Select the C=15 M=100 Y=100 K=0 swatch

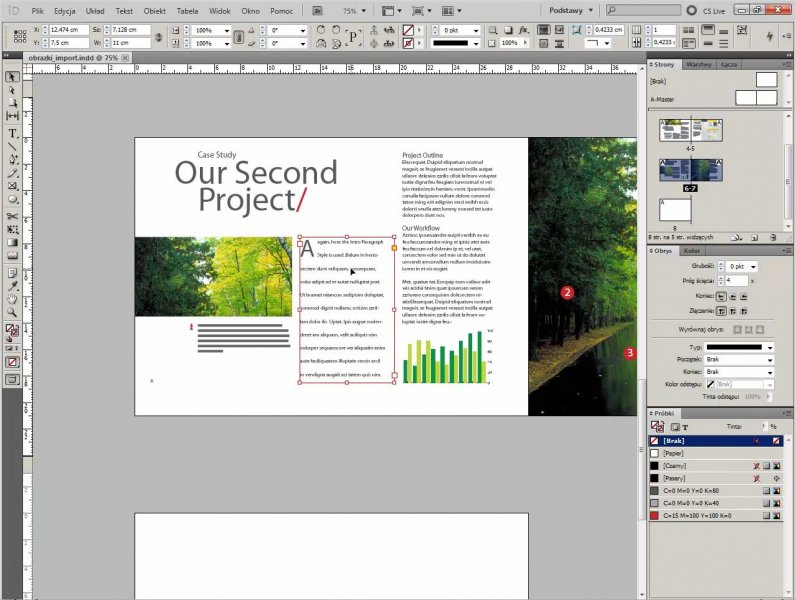(700, 515)
